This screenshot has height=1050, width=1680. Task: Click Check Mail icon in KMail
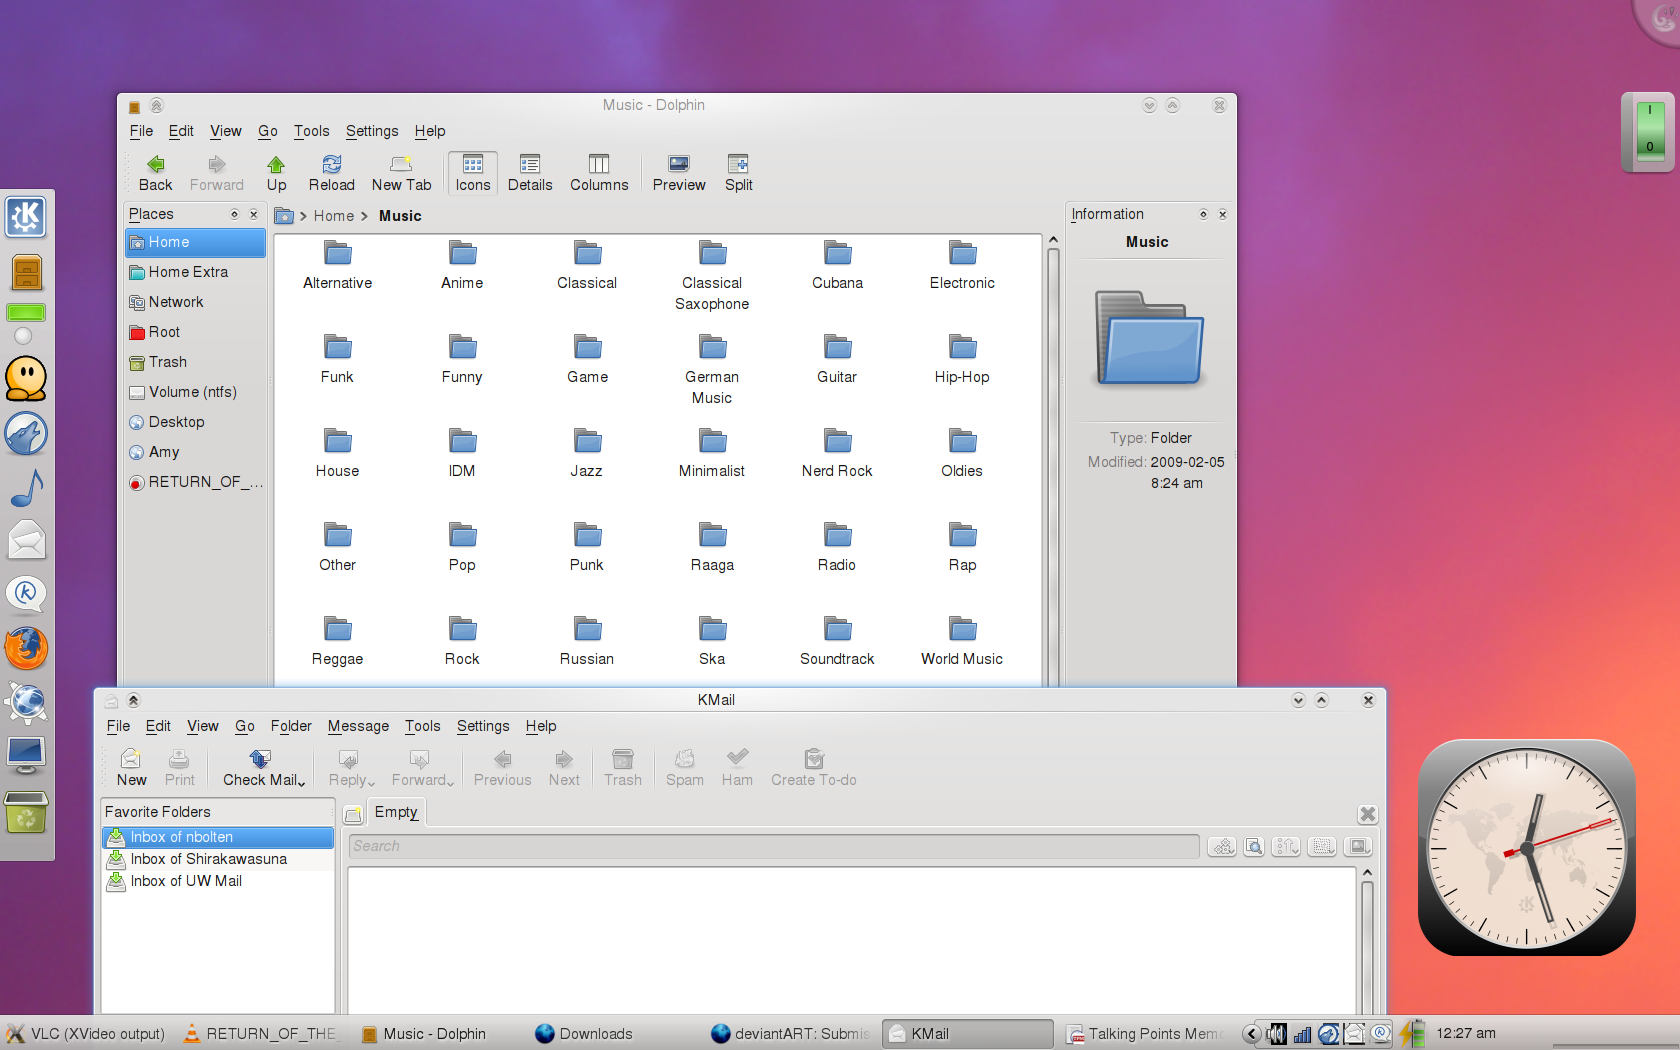260,760
